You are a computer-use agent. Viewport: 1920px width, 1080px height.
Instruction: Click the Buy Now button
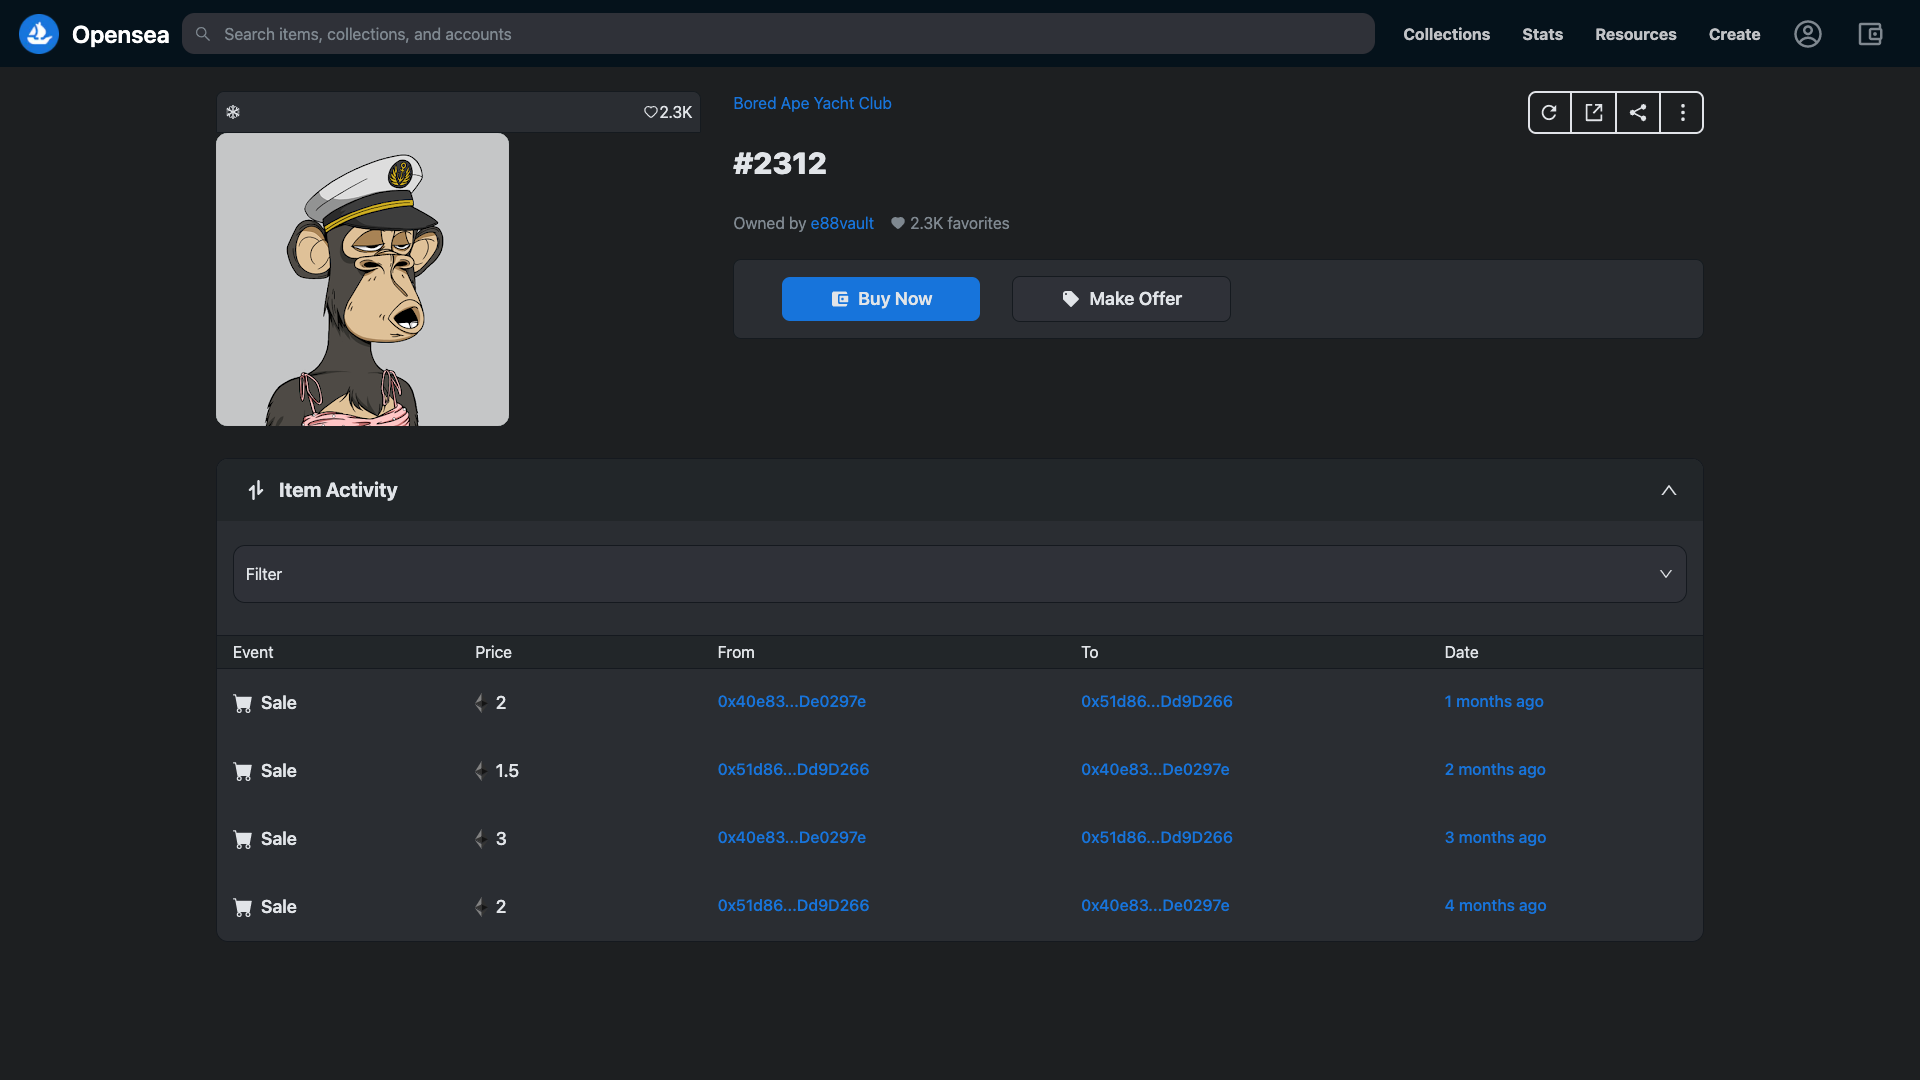click(880, 299)
